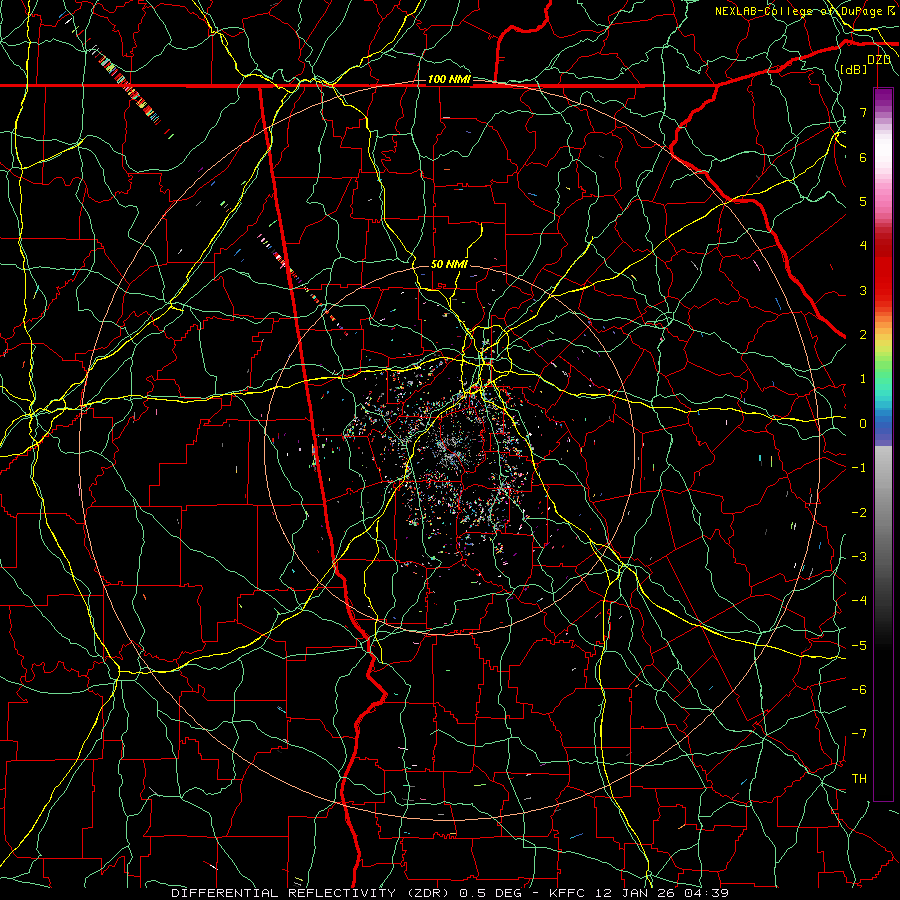Click the -3 dB value on color scale

(x=859, y=557)
